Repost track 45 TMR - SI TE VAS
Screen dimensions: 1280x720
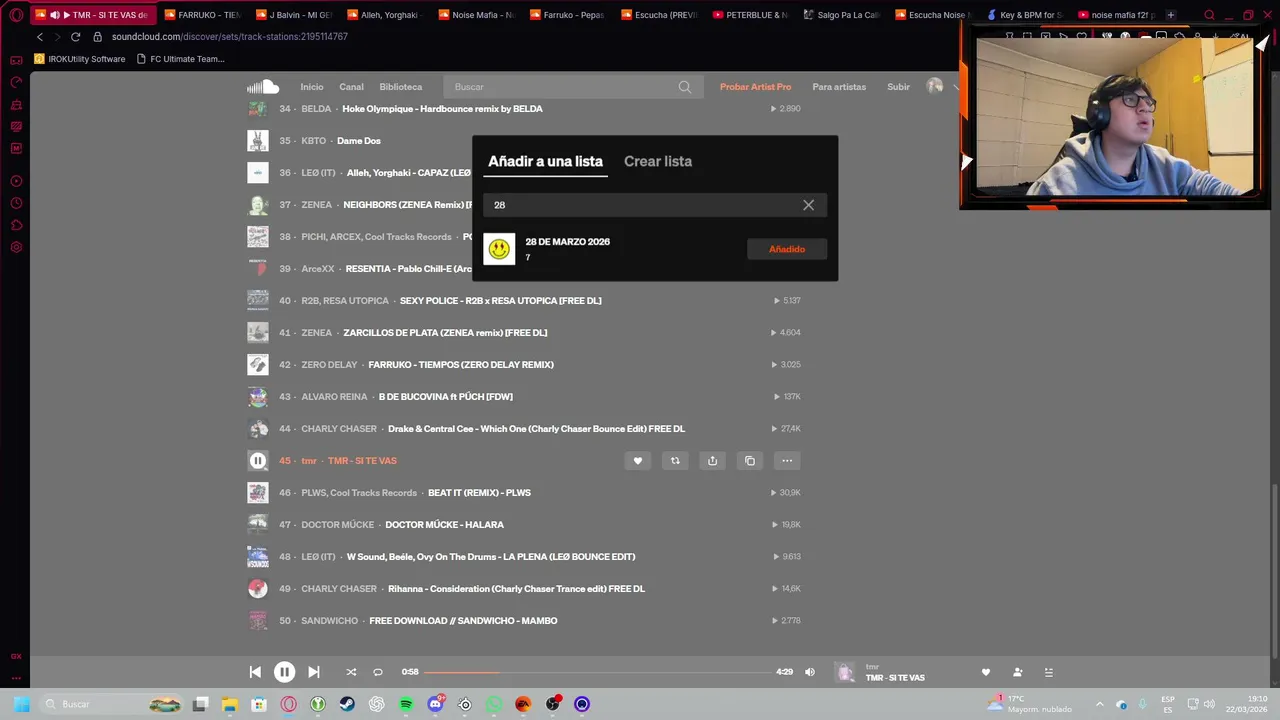pos(675,461)
